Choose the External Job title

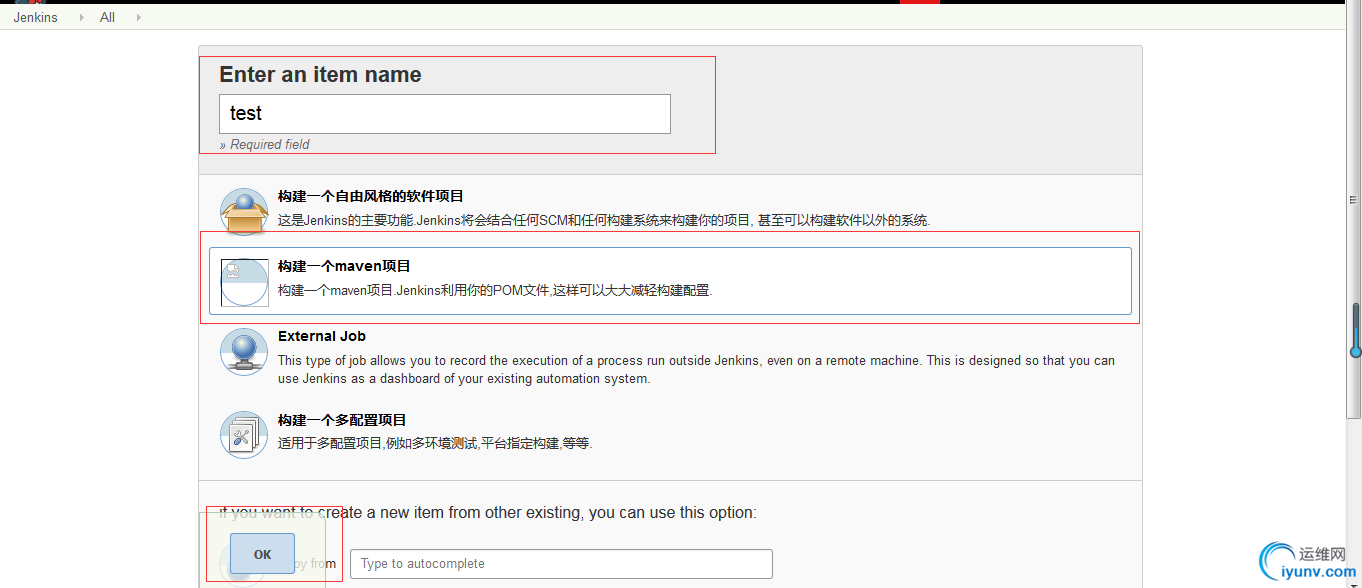tap(322, 337)
